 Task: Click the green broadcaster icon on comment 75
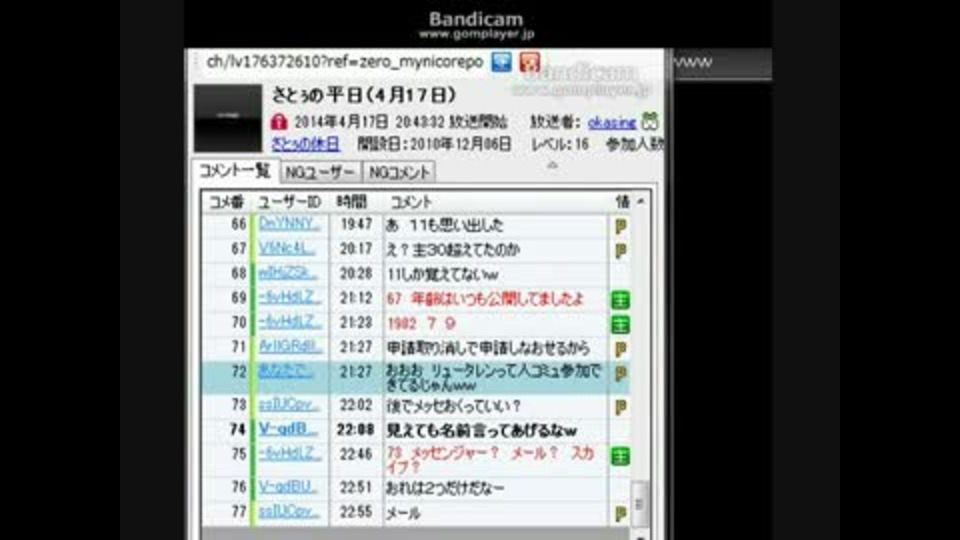[x=620, y=456]
